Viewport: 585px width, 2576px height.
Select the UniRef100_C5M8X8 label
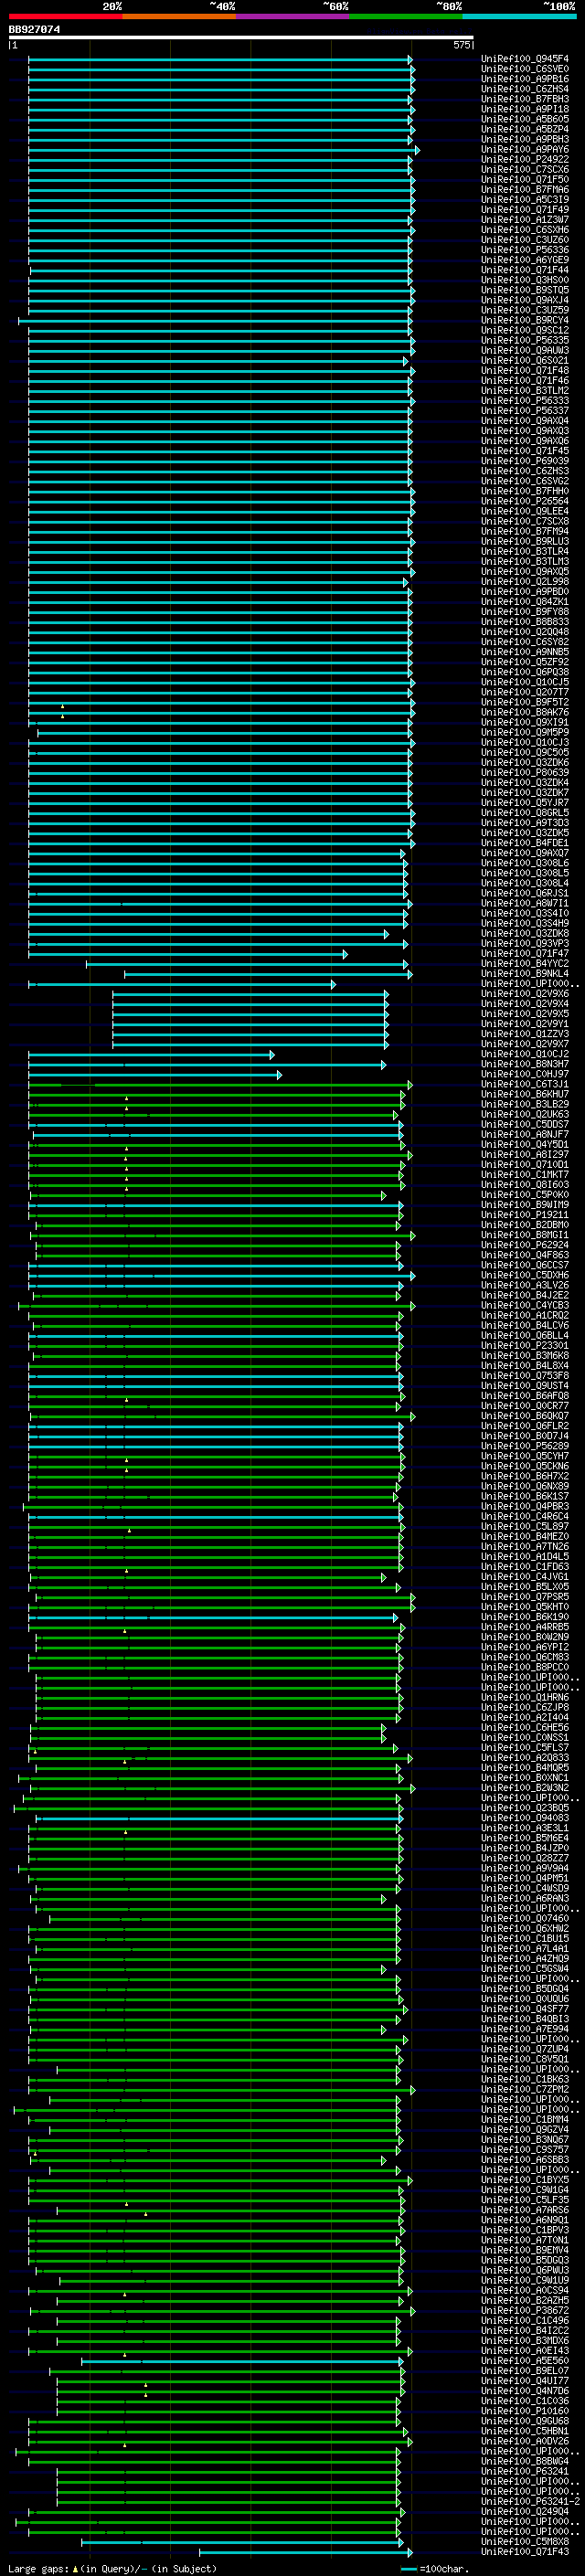(525, 2541)
